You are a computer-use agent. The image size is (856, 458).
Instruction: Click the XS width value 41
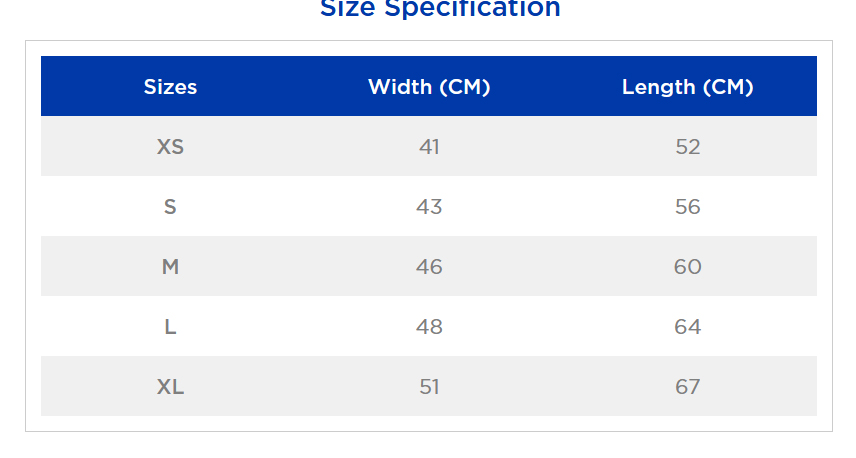429,147
